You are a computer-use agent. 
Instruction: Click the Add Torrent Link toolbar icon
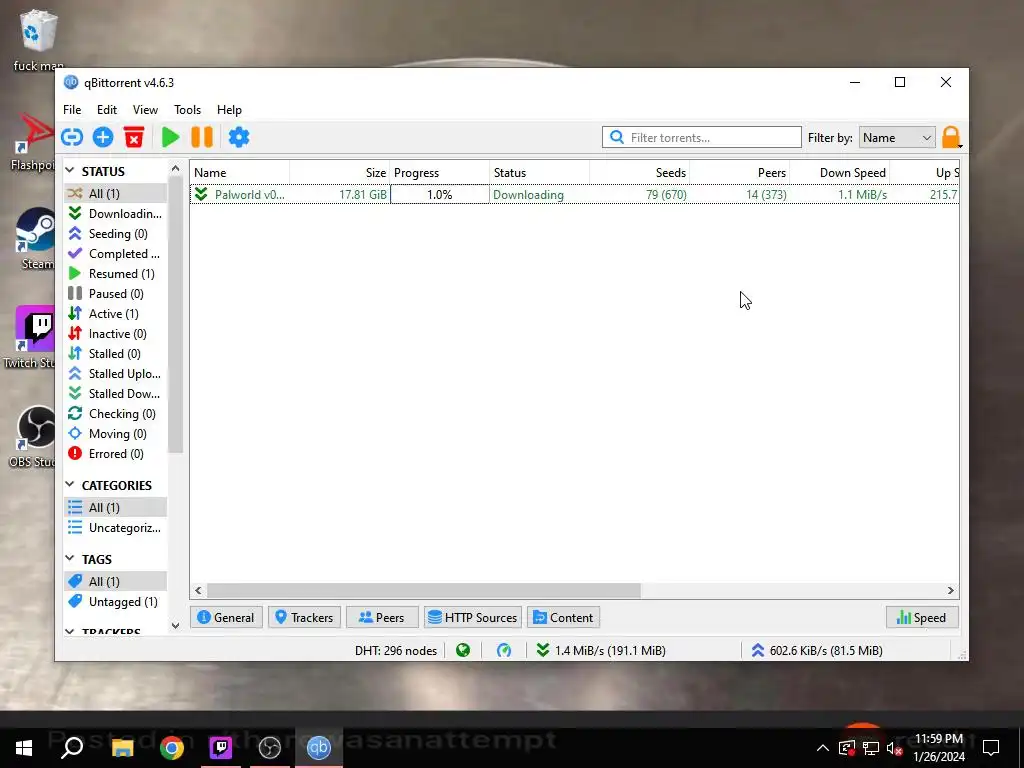click(x=72, y=137)
